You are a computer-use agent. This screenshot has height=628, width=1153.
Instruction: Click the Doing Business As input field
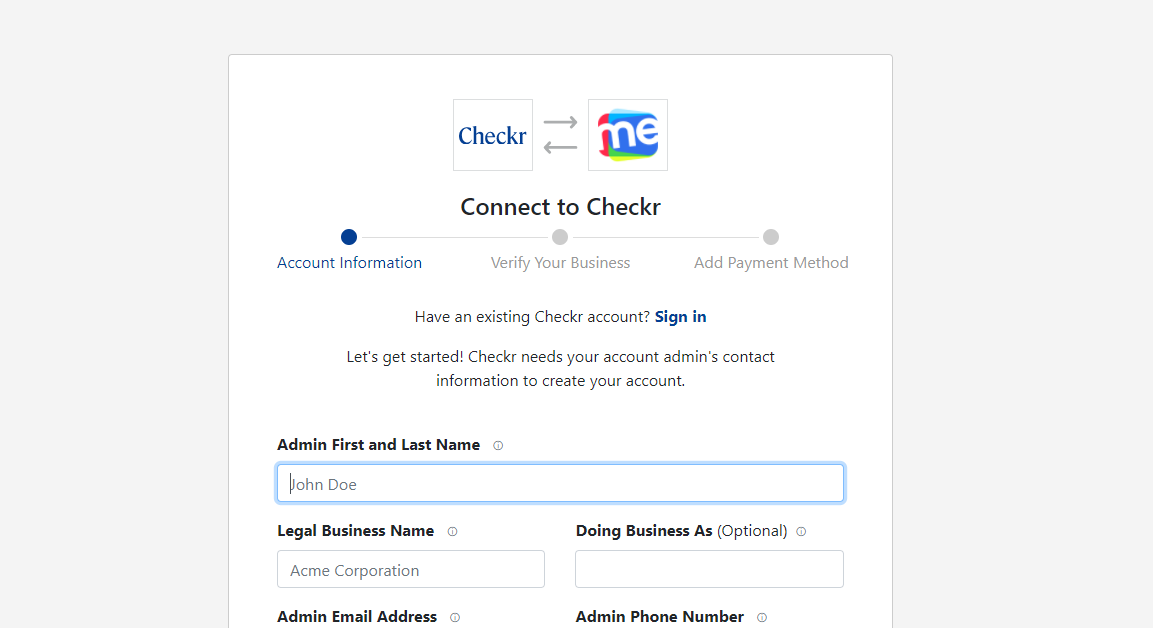pyautogui.click(x=709, y=570)
